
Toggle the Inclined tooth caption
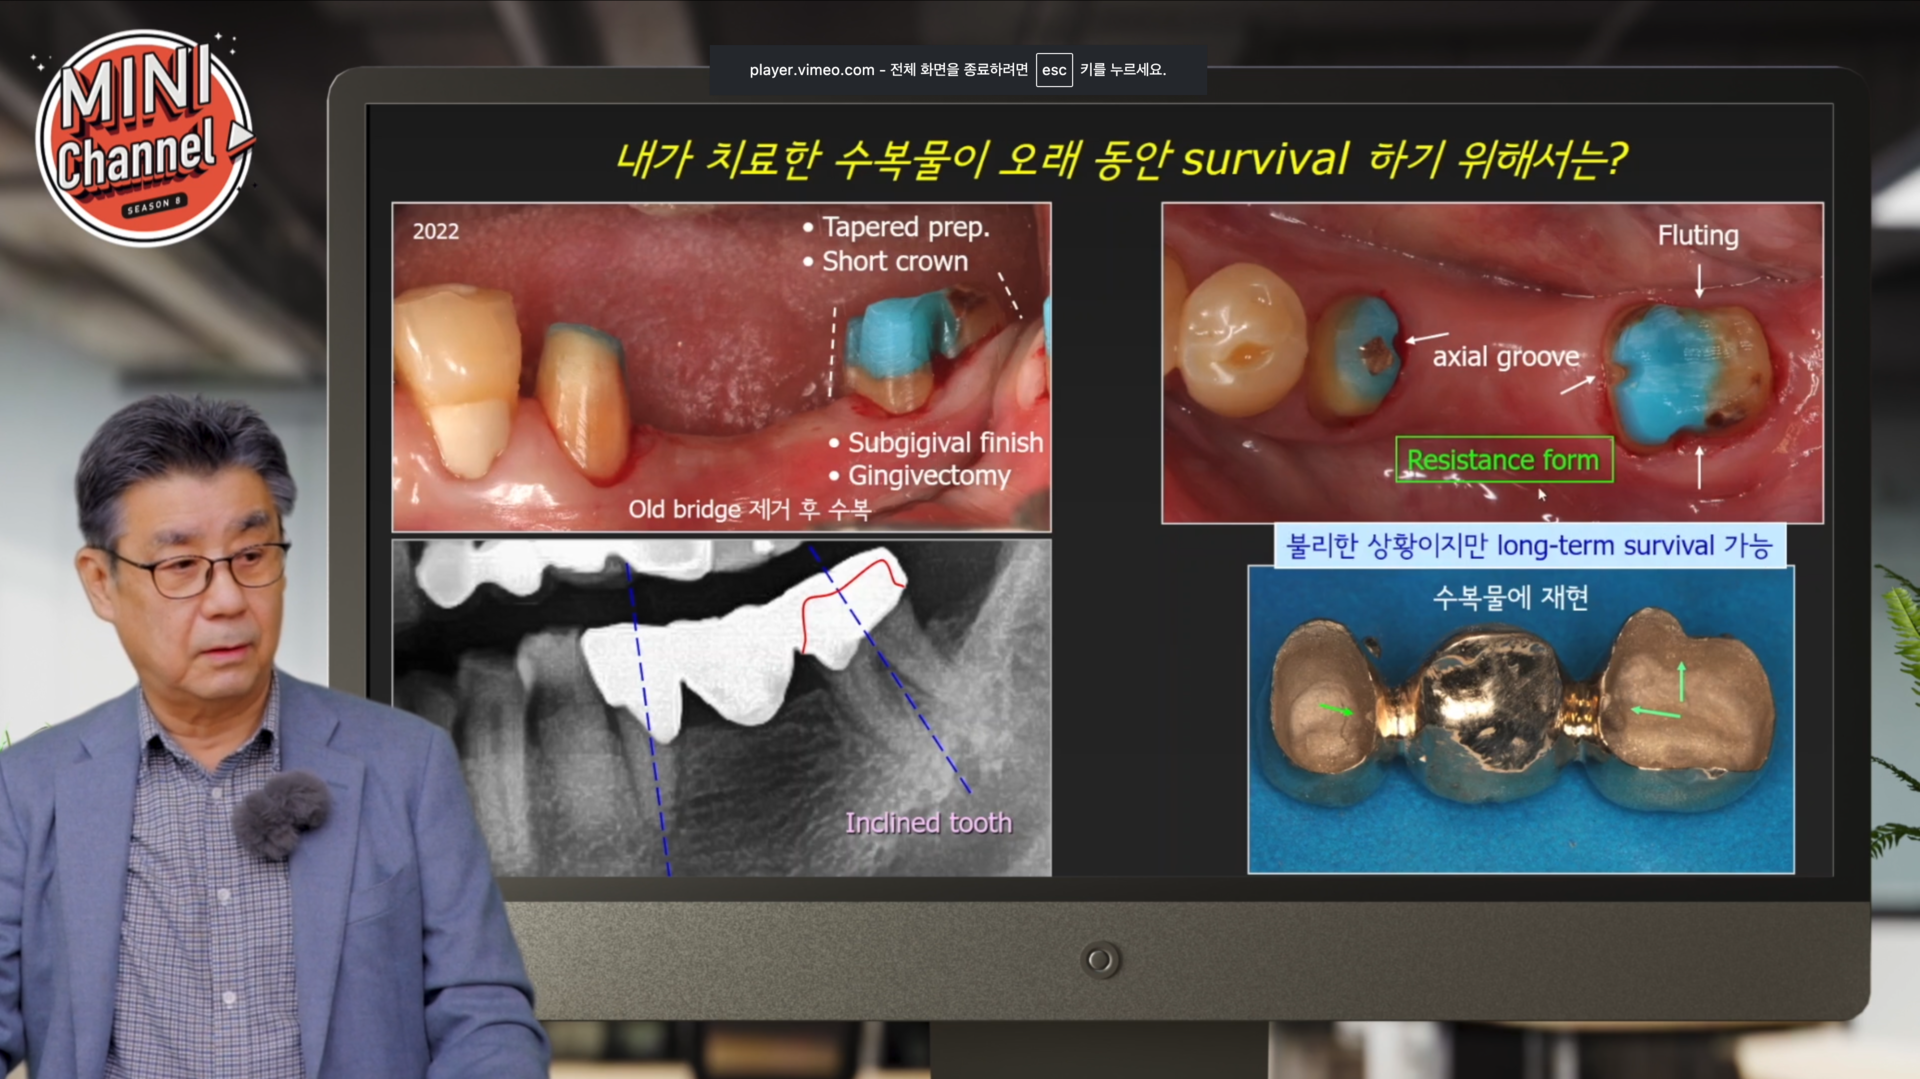928,823
